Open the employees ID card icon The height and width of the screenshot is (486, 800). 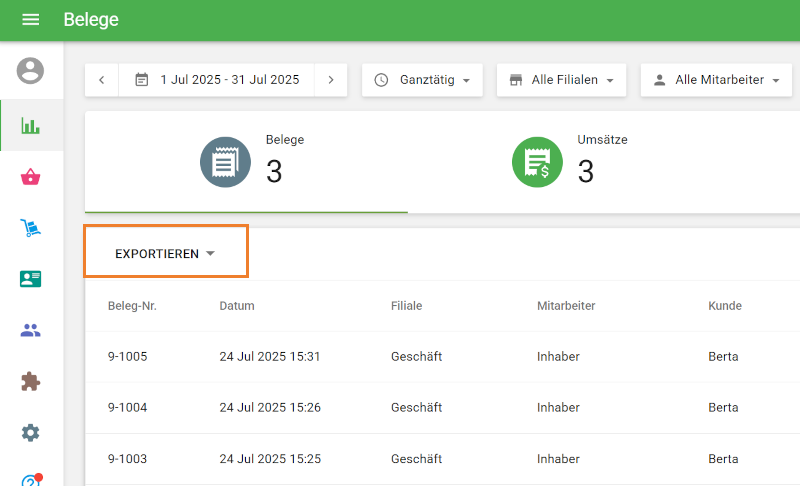click(x=31, y=279)
